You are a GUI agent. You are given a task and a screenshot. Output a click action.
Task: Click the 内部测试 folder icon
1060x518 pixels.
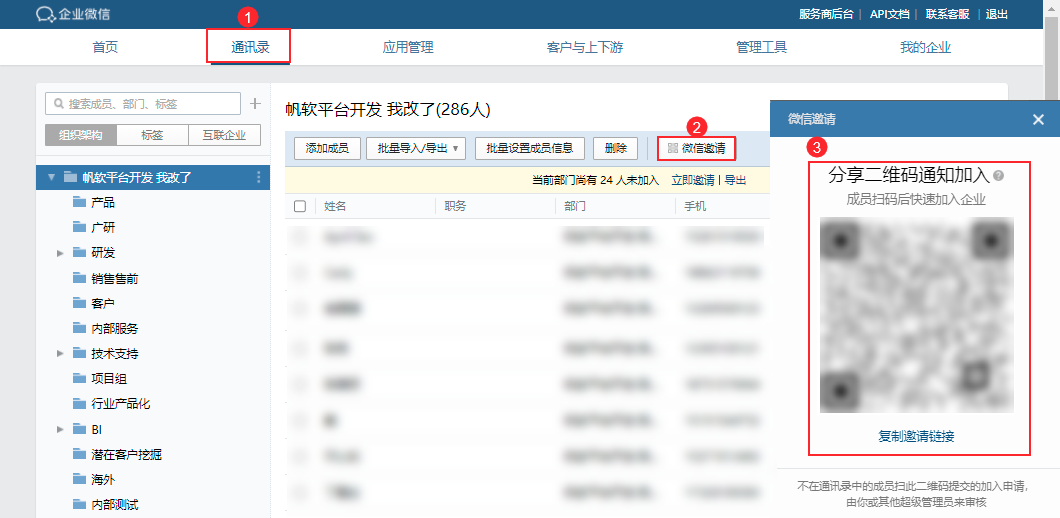78,504
